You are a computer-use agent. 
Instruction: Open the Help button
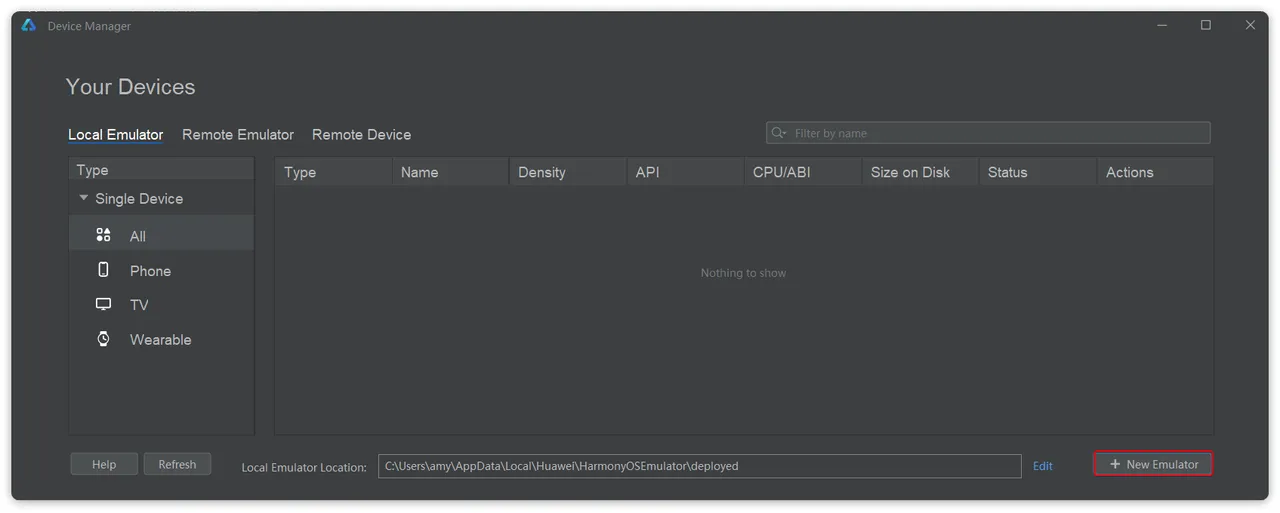104,464
